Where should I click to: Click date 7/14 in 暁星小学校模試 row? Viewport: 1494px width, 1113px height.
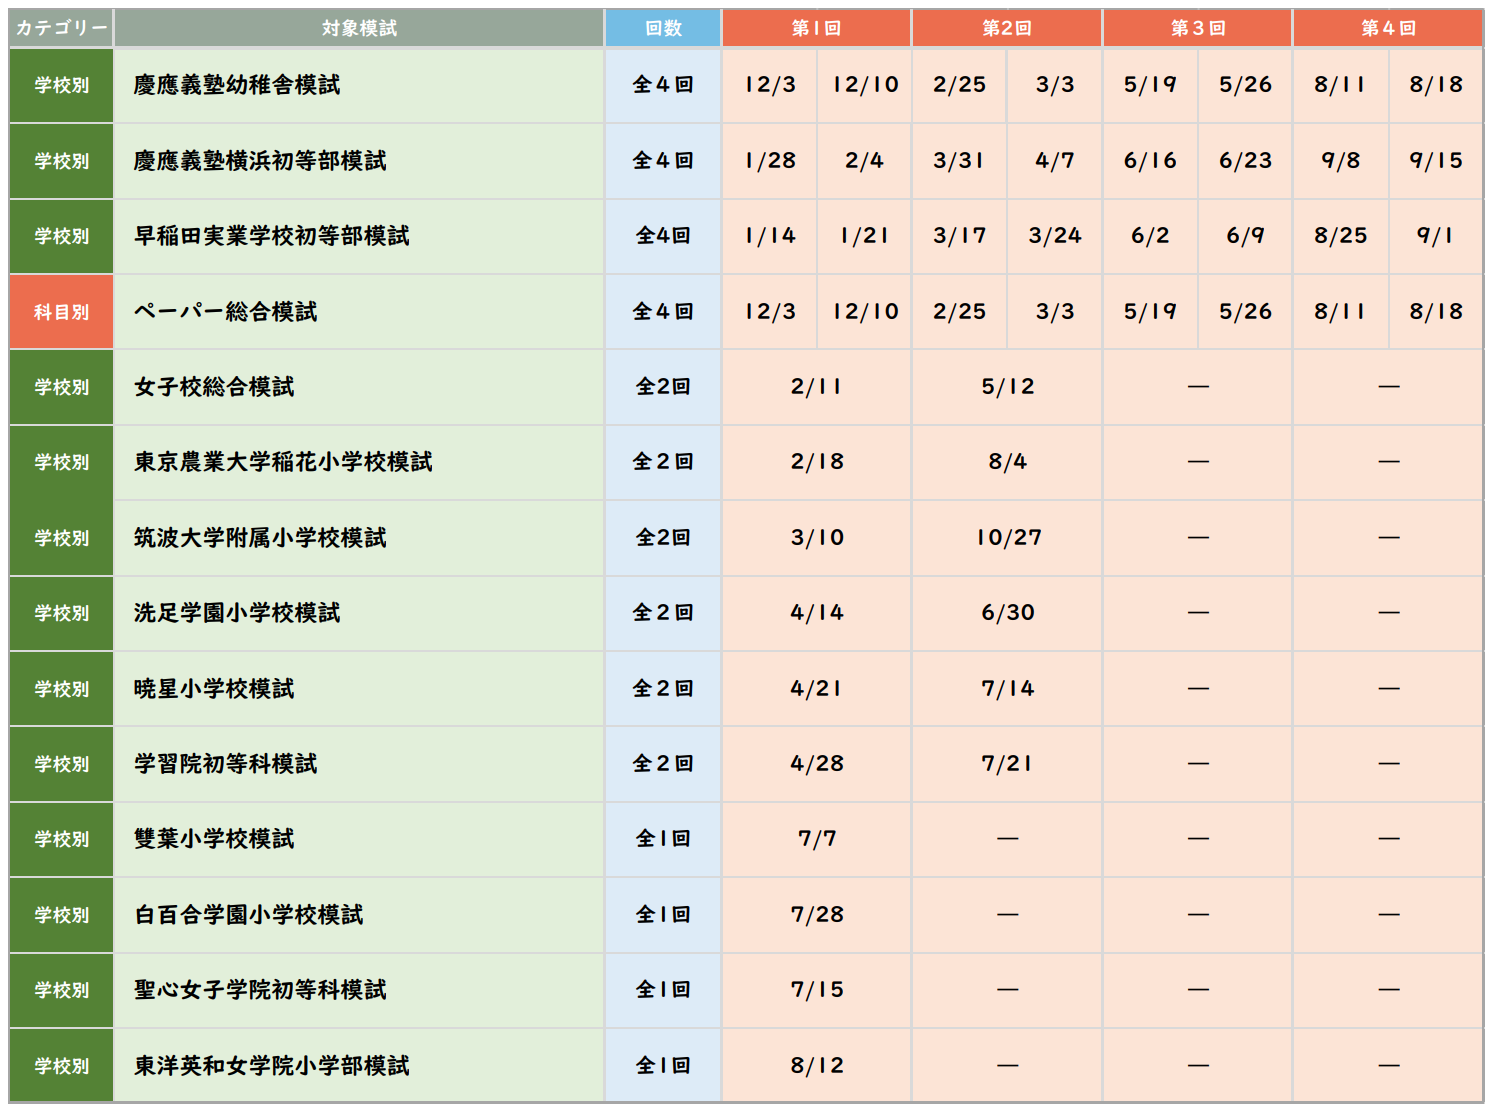point(1007,689)
